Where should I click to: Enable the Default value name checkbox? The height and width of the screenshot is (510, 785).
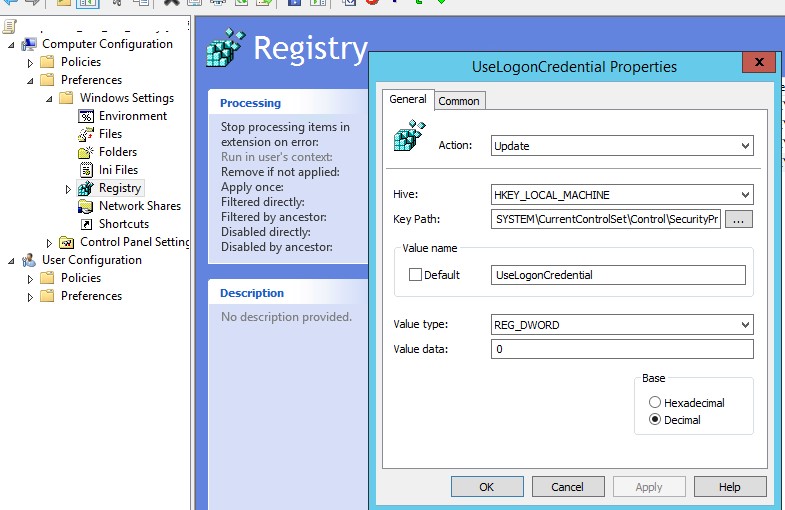point(415,275)
